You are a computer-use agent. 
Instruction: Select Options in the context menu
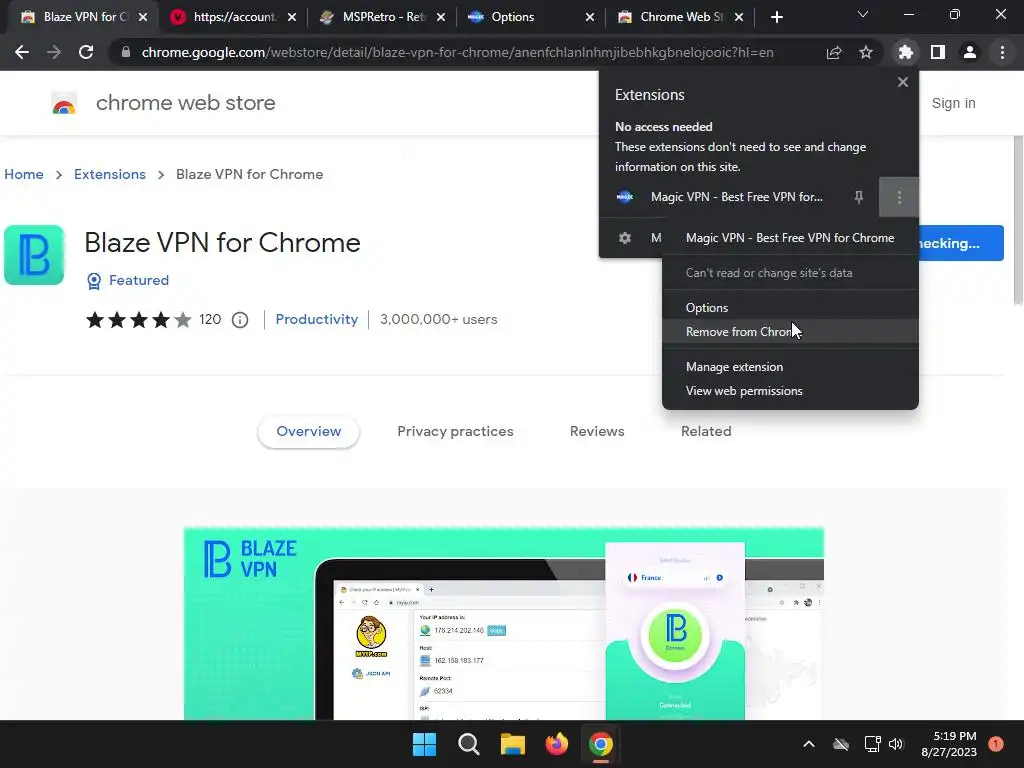tap(790, 308)
